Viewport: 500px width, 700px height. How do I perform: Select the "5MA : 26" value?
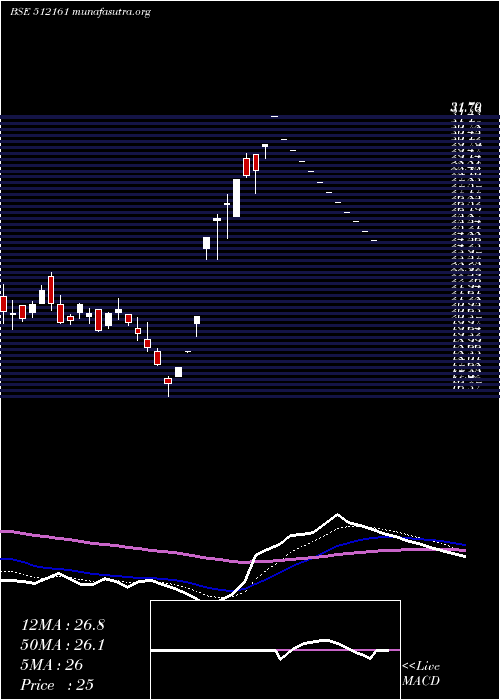(x=52, y=665)
